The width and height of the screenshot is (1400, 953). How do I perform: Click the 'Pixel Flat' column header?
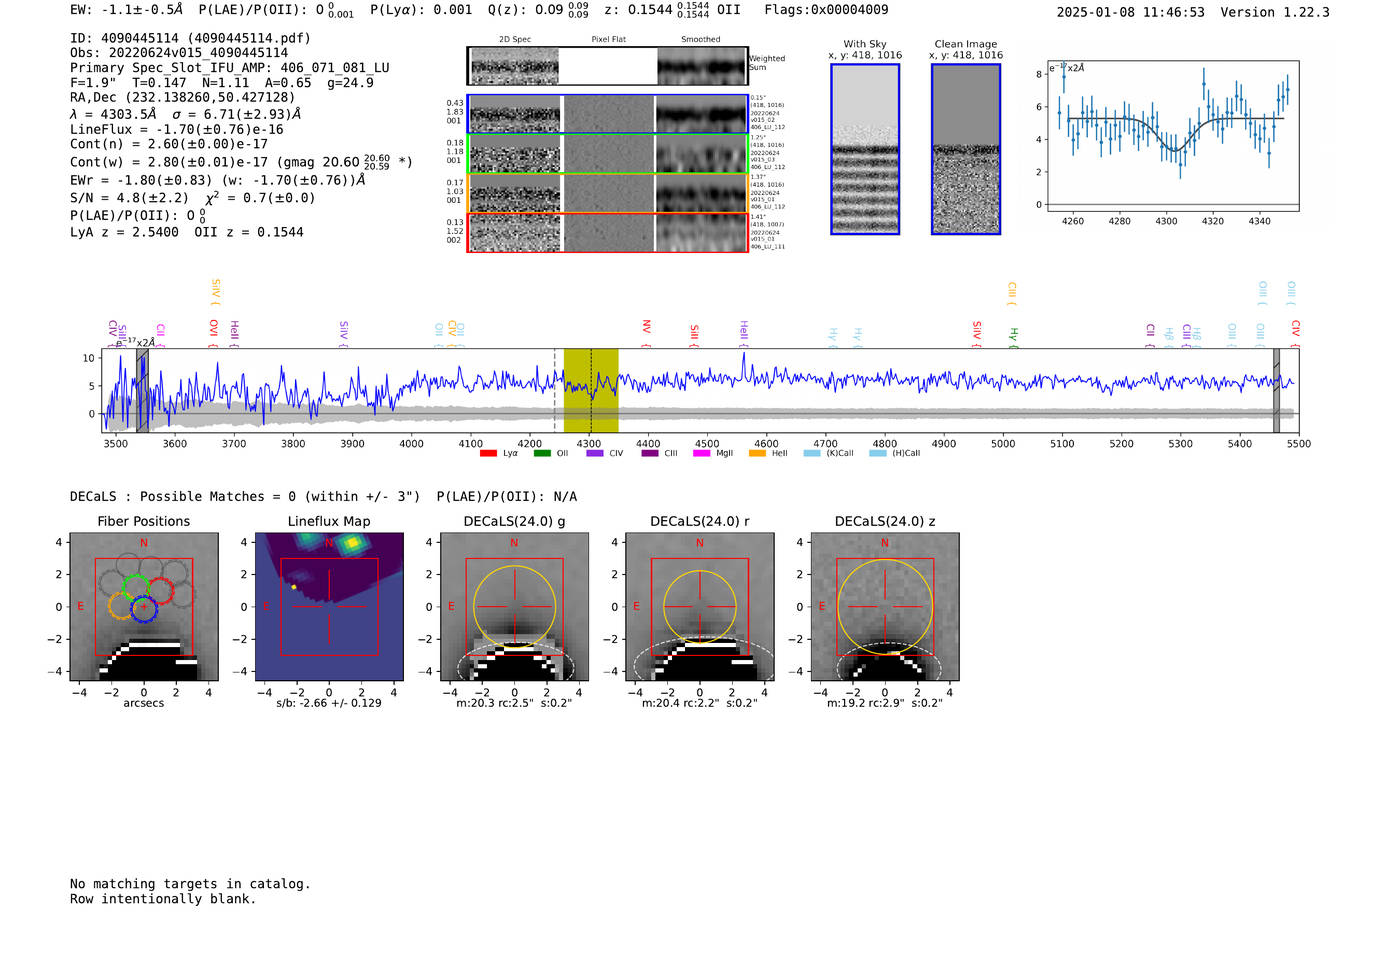point(609,39)
